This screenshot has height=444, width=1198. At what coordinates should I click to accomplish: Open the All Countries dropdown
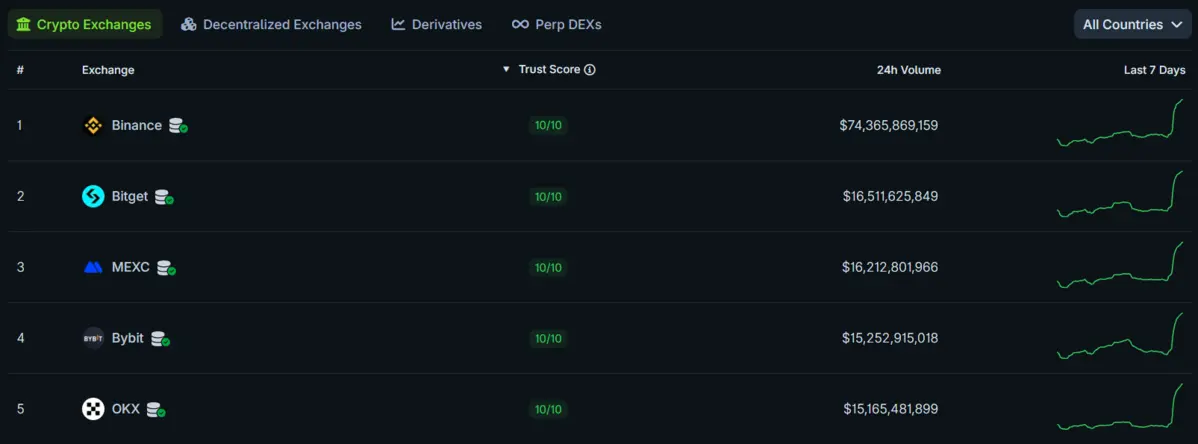click(x=1132, y=25)
